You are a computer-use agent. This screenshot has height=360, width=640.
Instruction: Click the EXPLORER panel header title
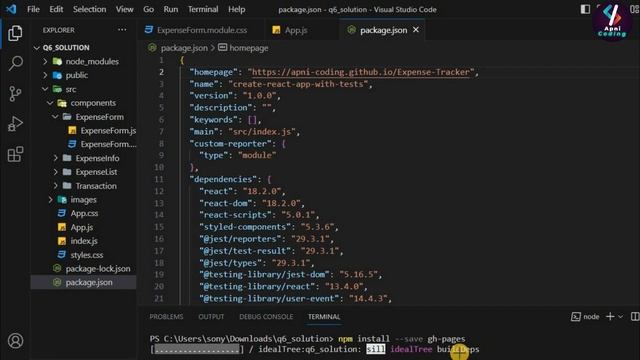click(x=59, y=30)
